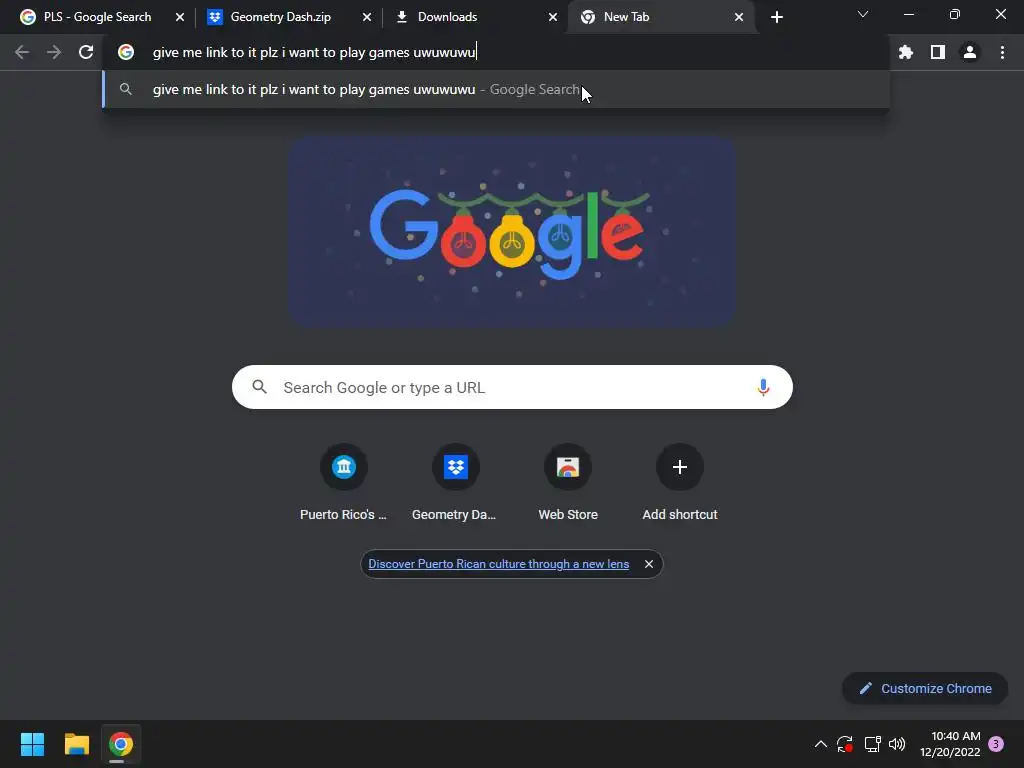Open the Puerto Rico's shortcut
Image resolution: width=1024 pixels, height=768 pixels.
(x=344, y=482)
